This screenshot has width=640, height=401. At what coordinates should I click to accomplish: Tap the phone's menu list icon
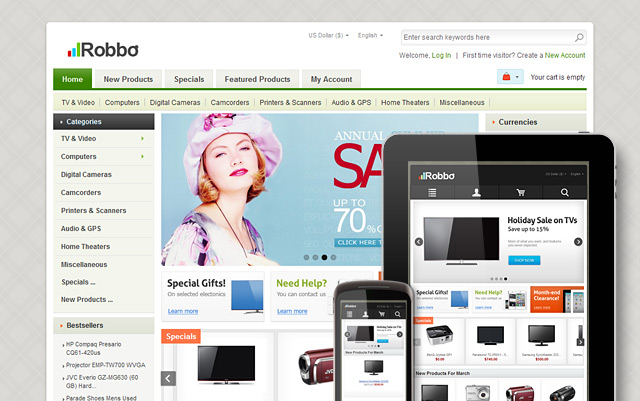349,314
